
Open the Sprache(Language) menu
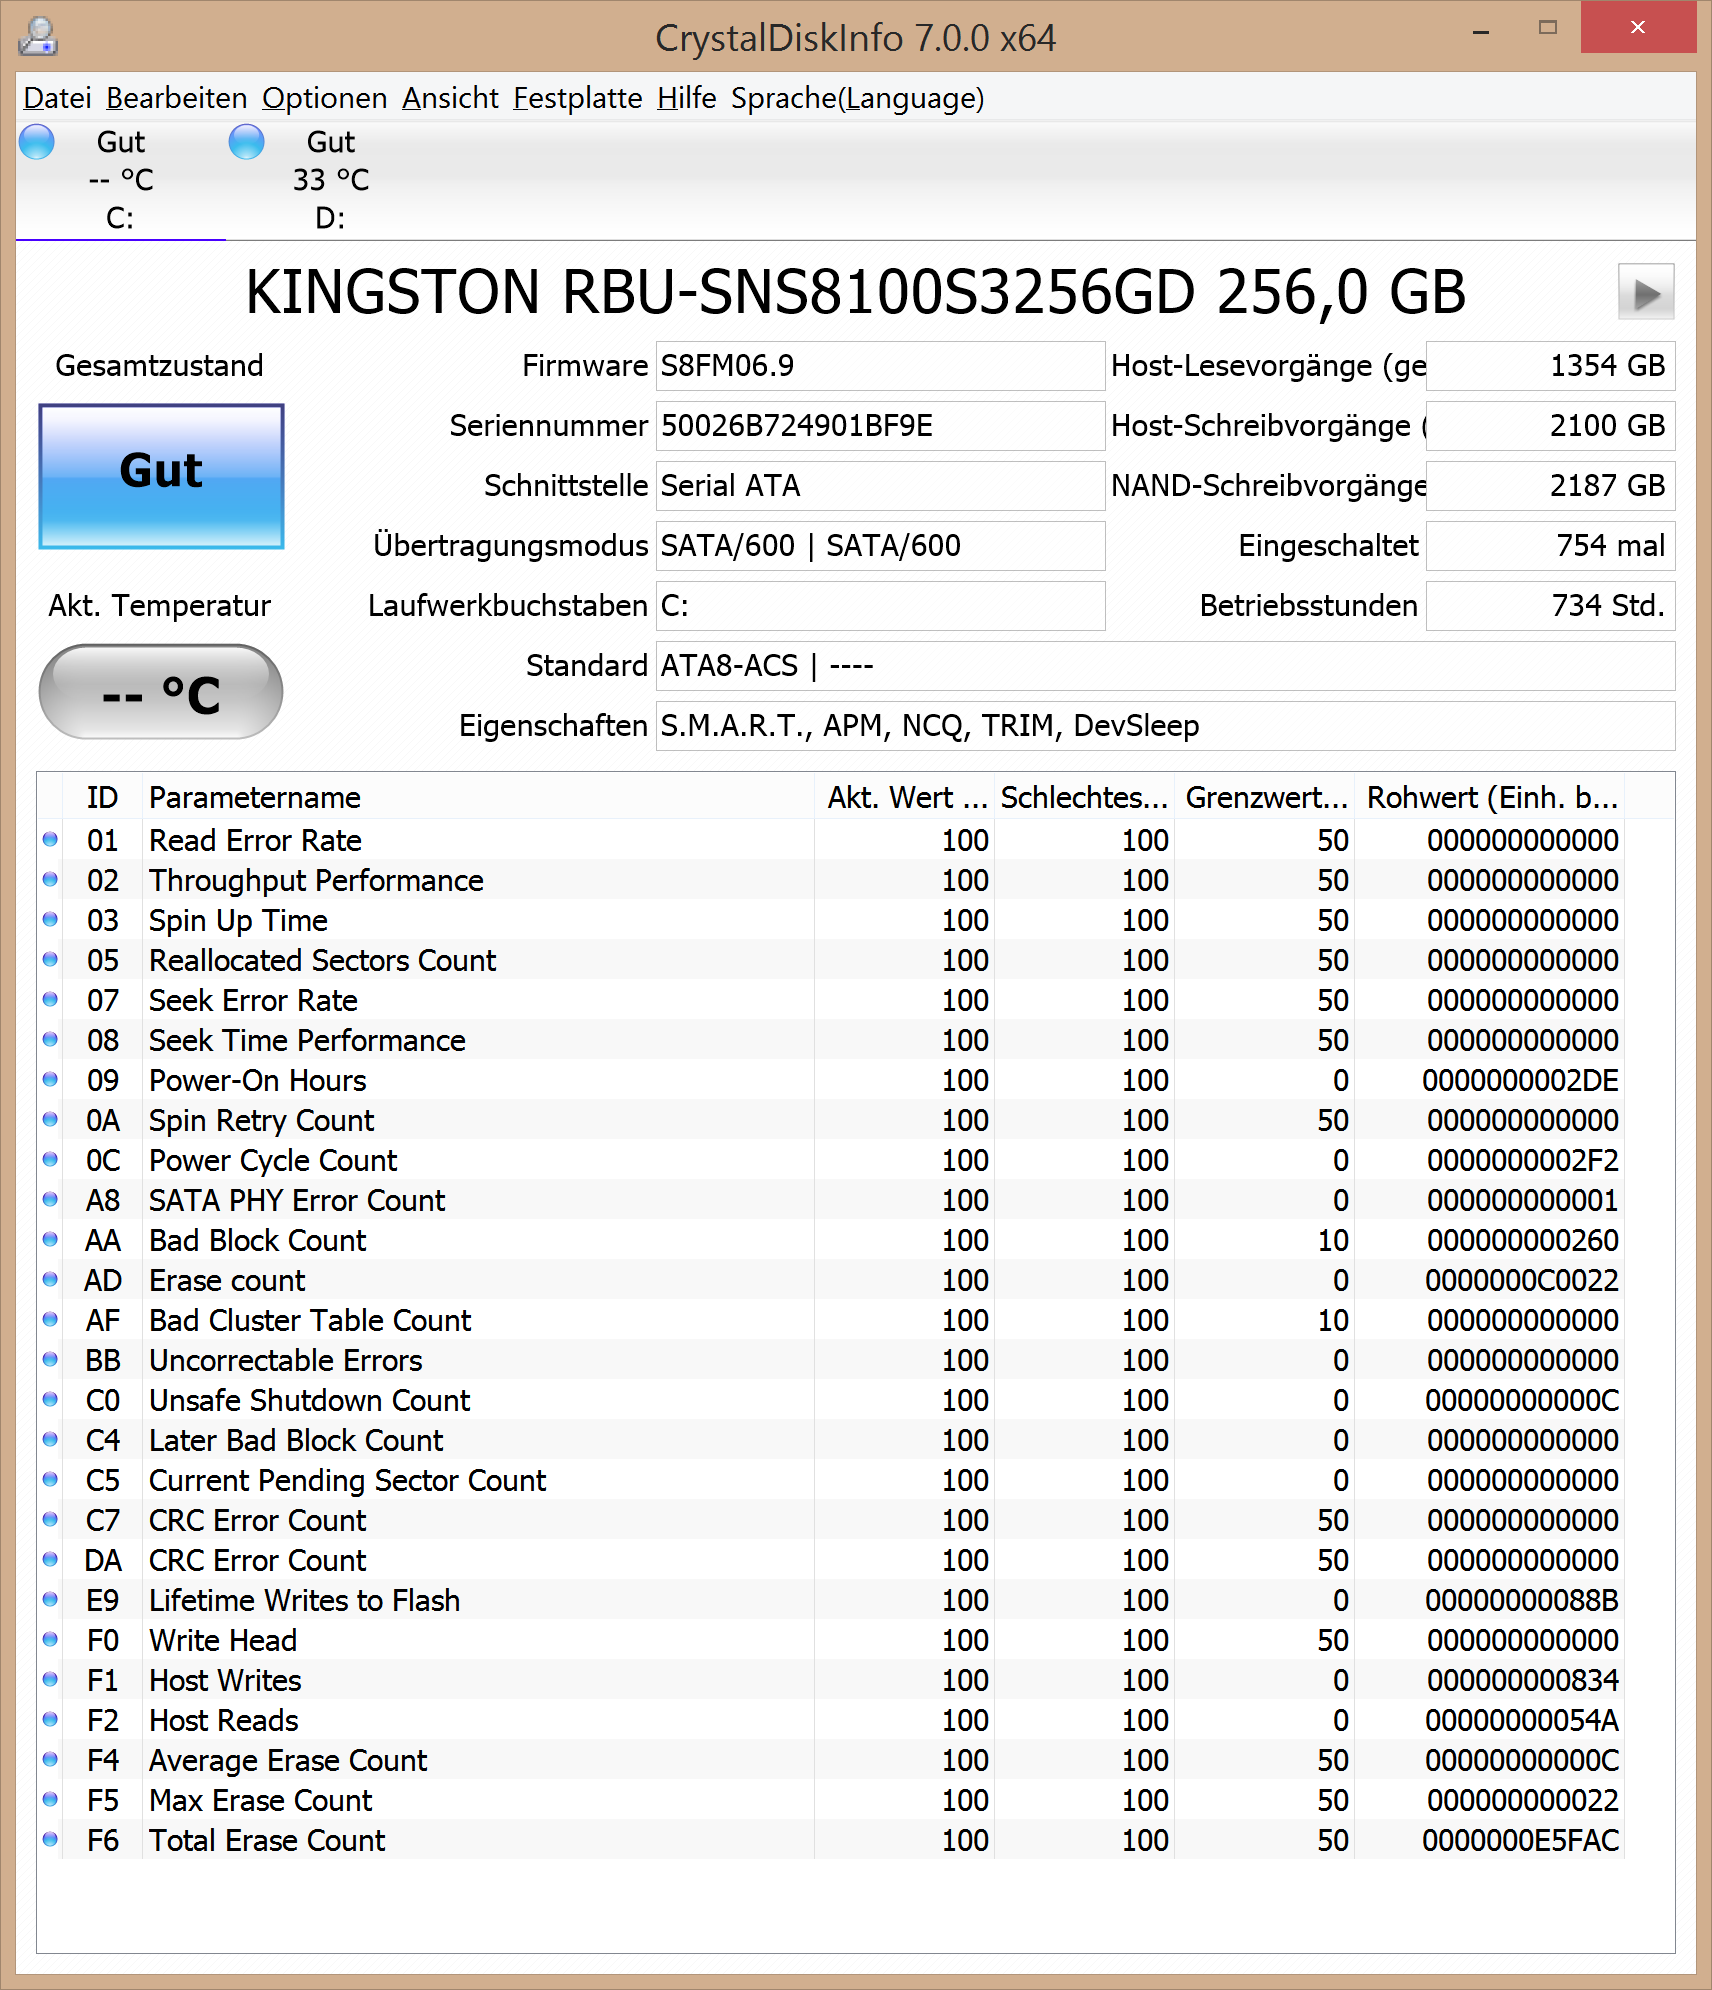point(858,98)
